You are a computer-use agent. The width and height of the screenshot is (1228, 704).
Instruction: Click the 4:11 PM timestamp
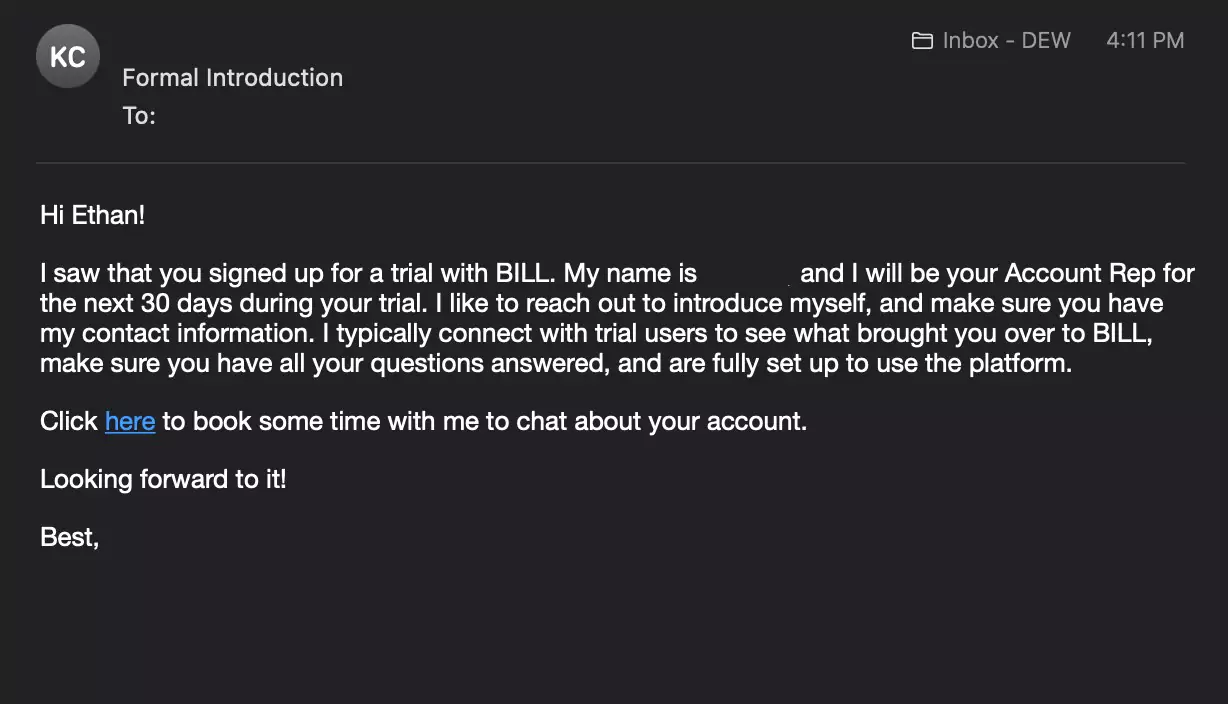1145,41
